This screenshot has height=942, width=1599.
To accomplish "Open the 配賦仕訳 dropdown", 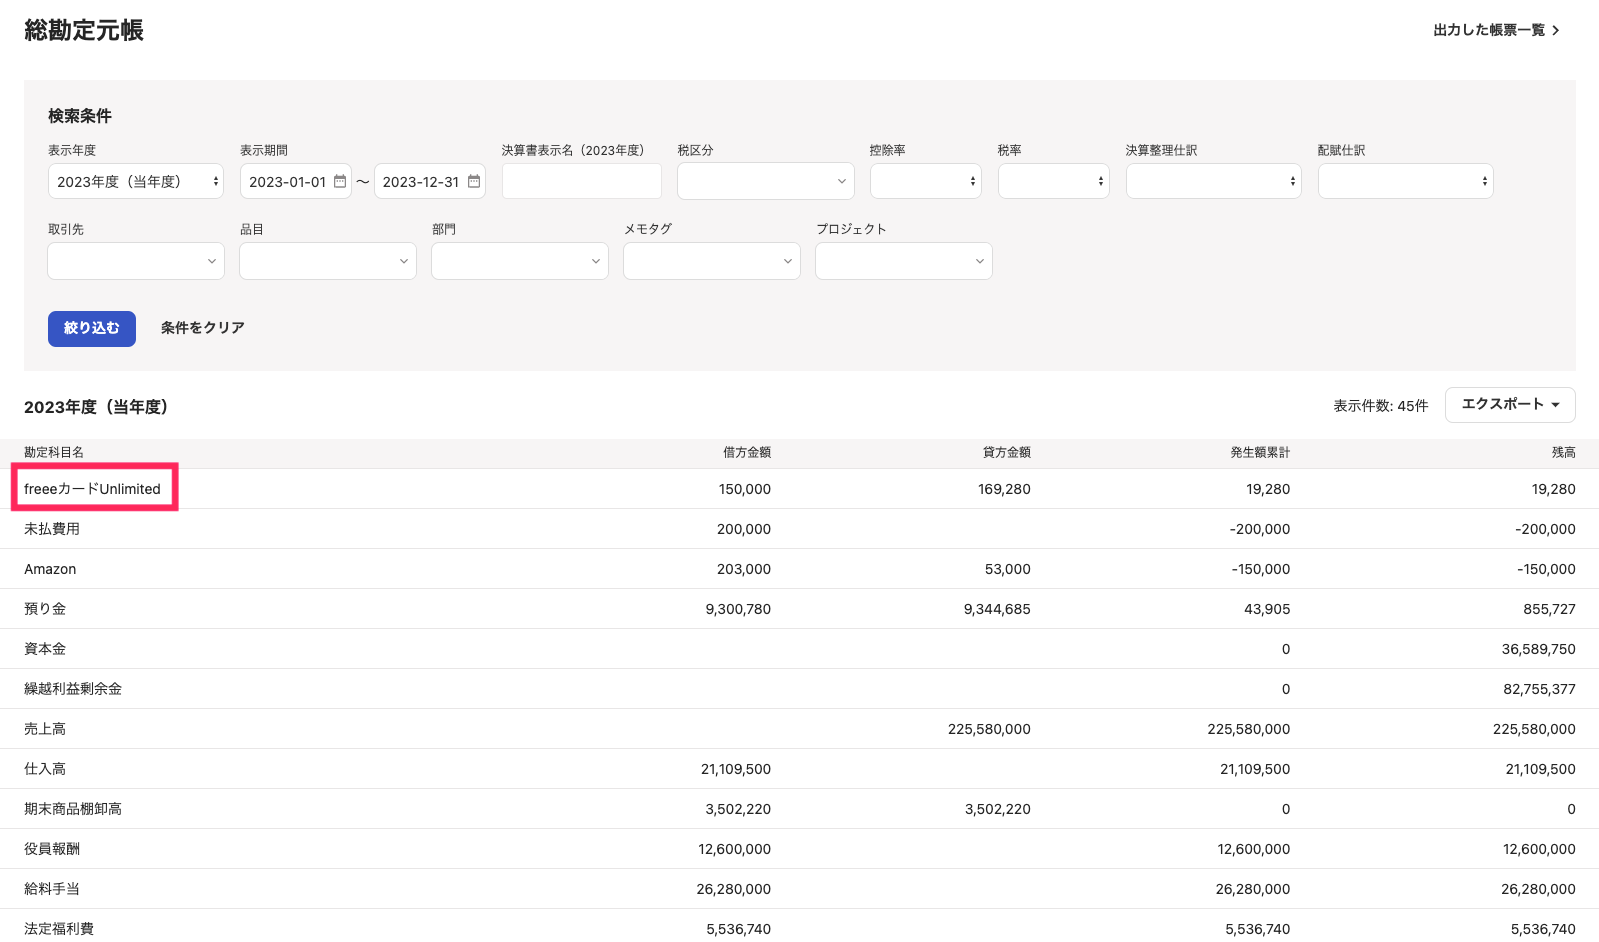I will 1405,181.
